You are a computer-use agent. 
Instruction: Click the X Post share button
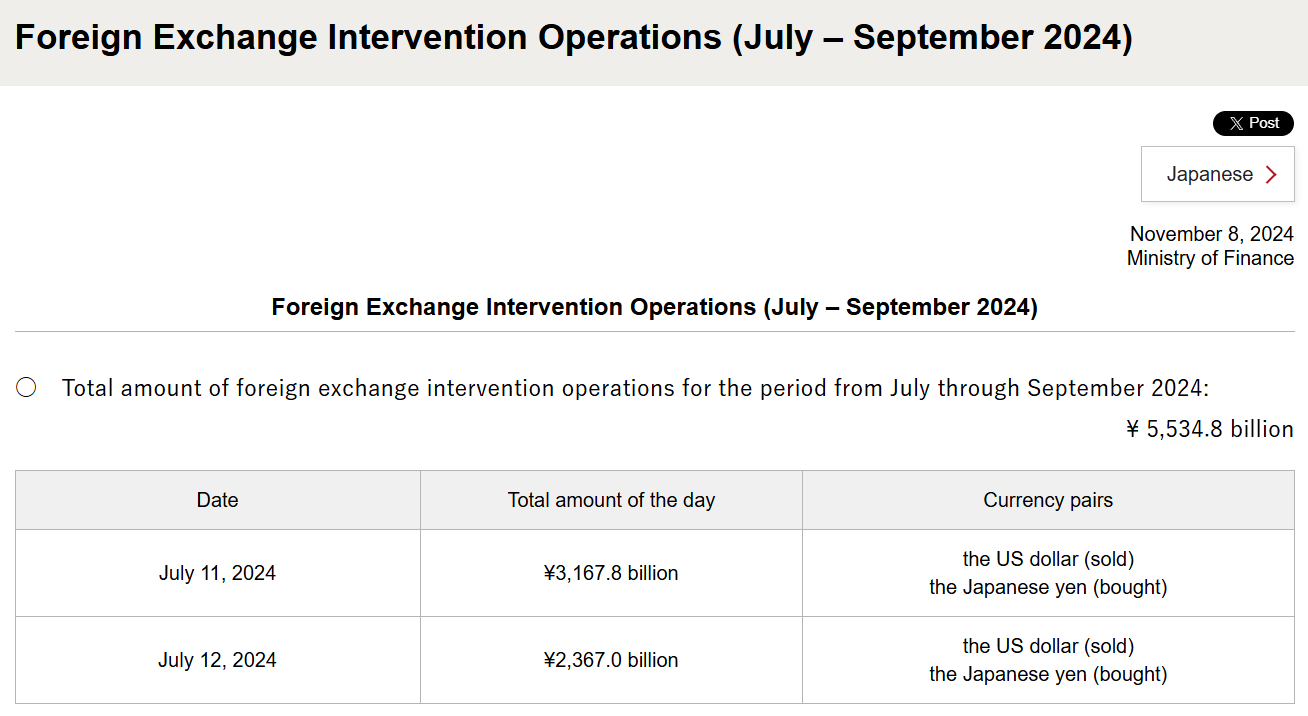pos(1253,123)
